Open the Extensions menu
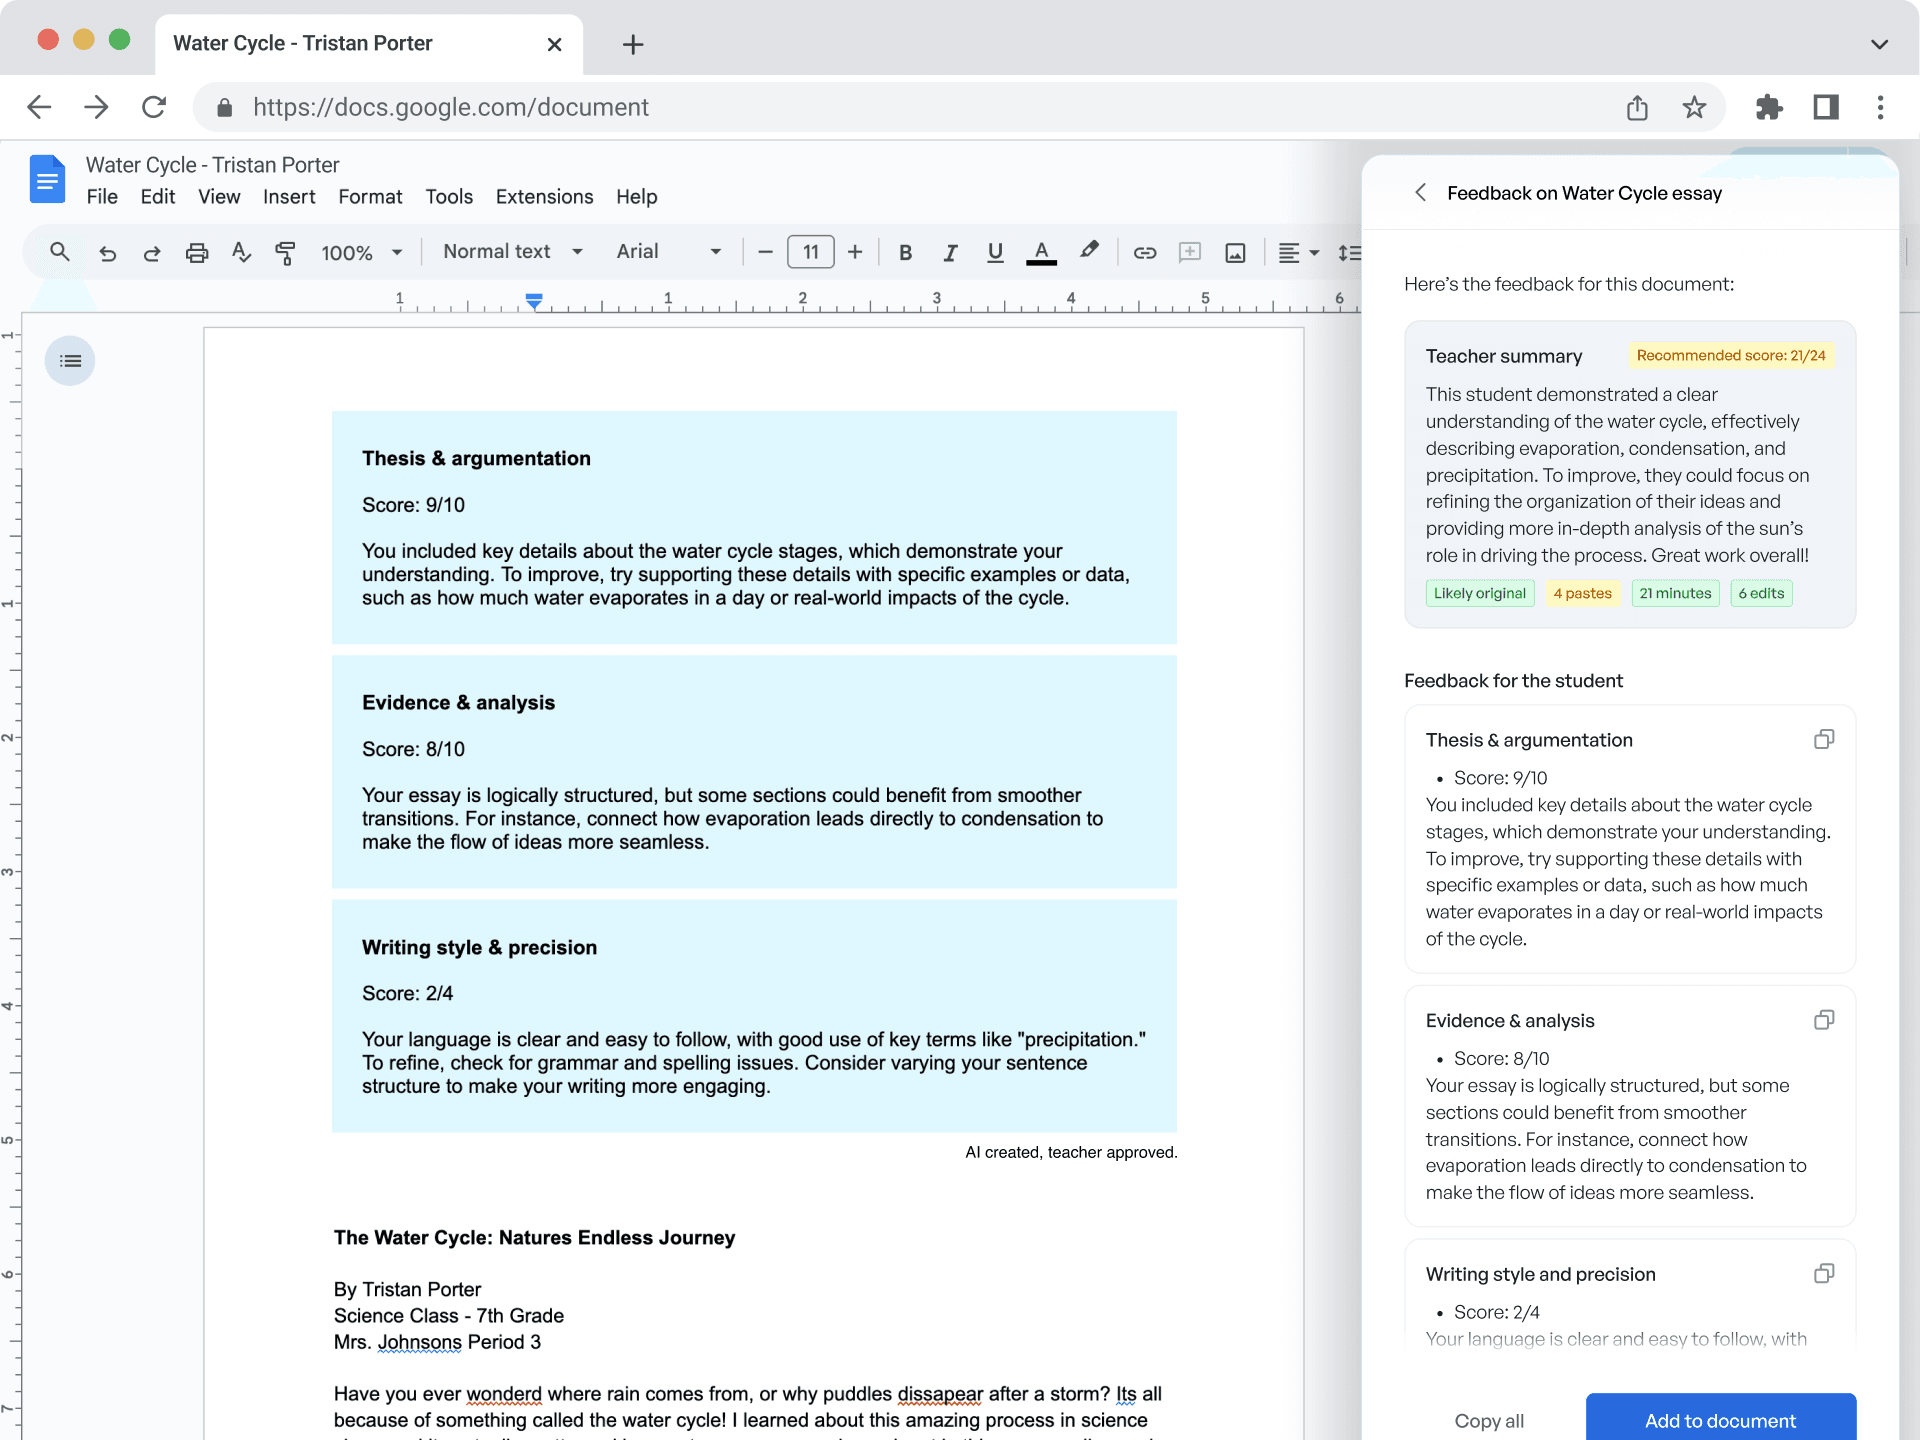The width and height of the screenshot is (1920, 1440). click(x=544, y=197)
